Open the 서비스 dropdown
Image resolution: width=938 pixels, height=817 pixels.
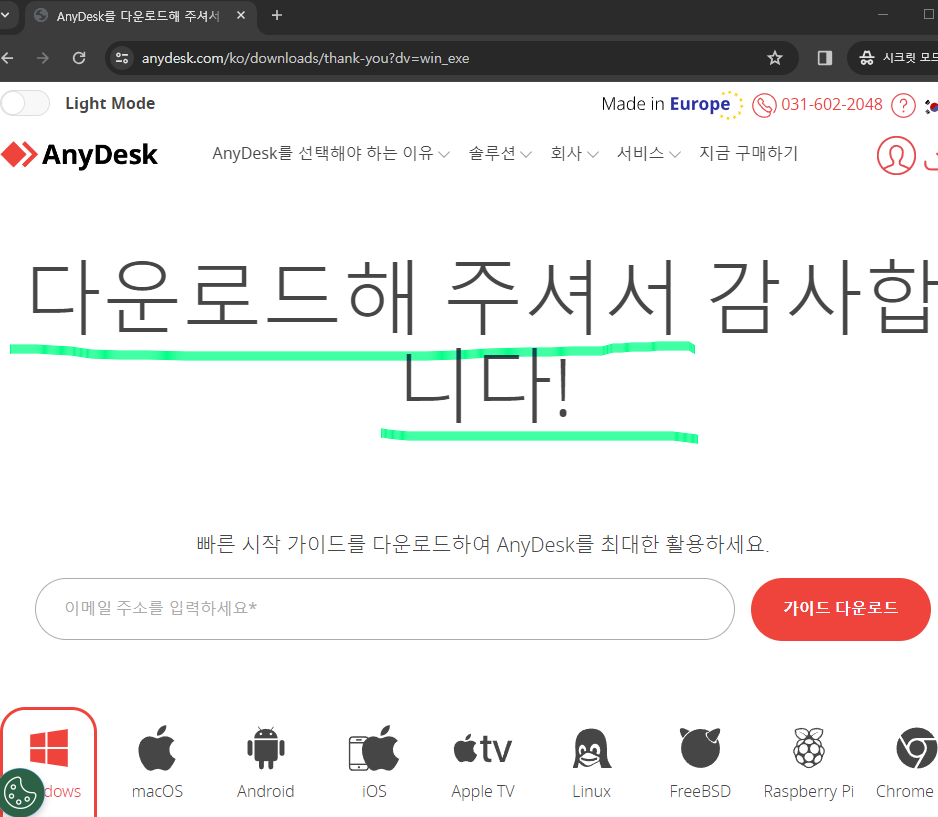[x=642, y=153]
